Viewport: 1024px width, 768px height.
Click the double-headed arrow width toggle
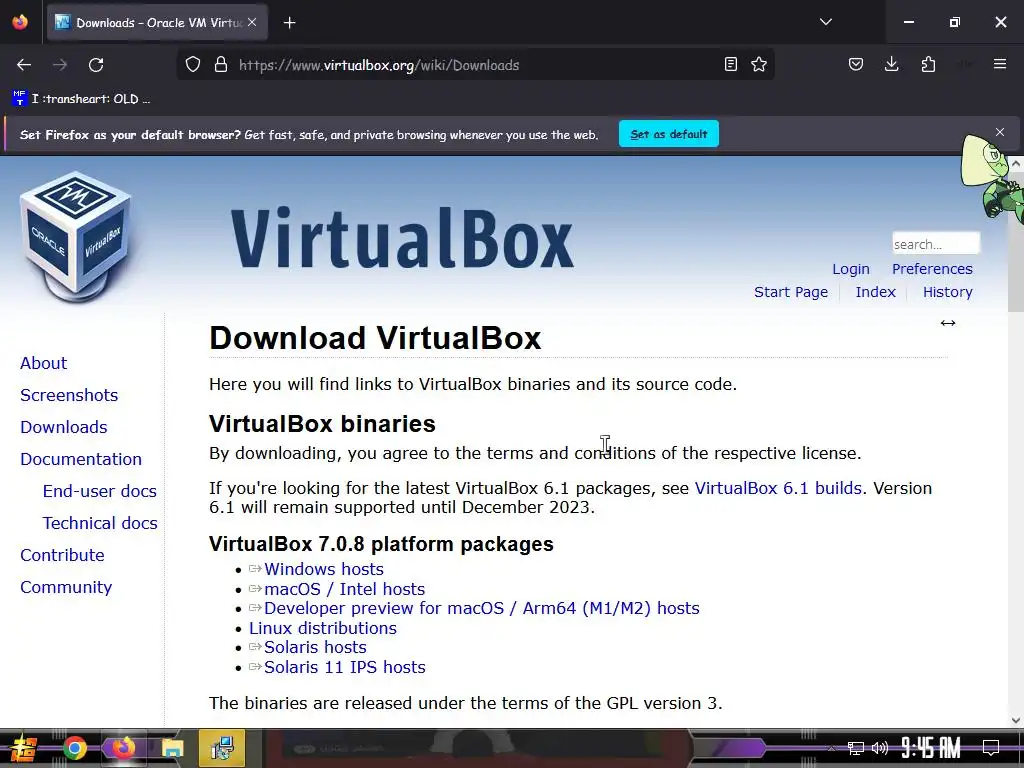948,323
